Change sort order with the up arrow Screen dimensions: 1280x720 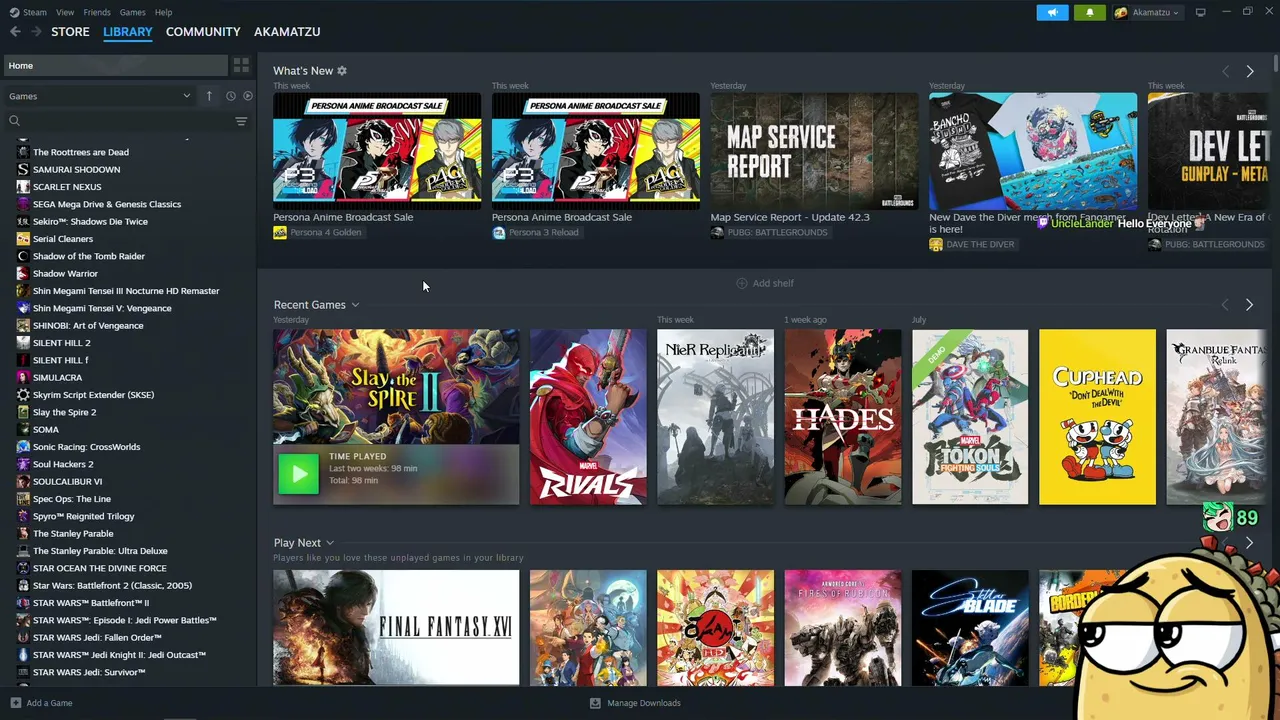(x=209, y=96)
